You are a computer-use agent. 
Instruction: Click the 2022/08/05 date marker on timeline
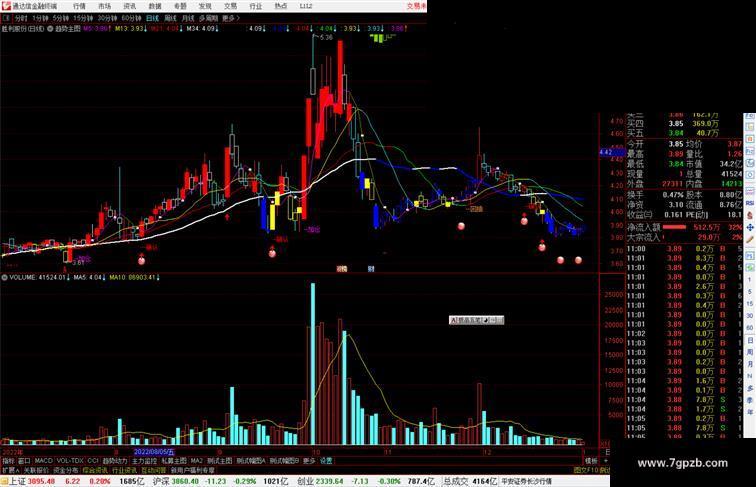[154, 452]
